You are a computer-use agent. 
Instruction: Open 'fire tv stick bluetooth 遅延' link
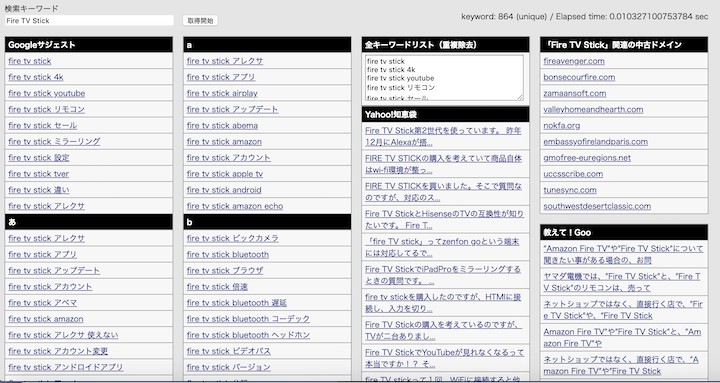[237, 303]
